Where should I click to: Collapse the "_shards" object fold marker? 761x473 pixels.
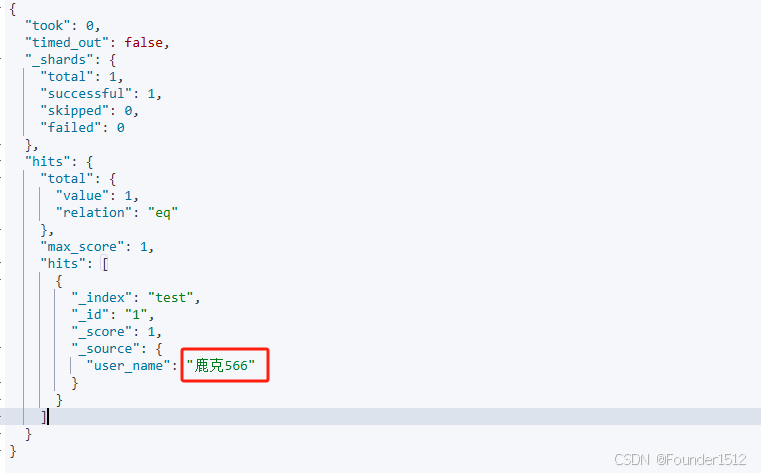[1, 59]
